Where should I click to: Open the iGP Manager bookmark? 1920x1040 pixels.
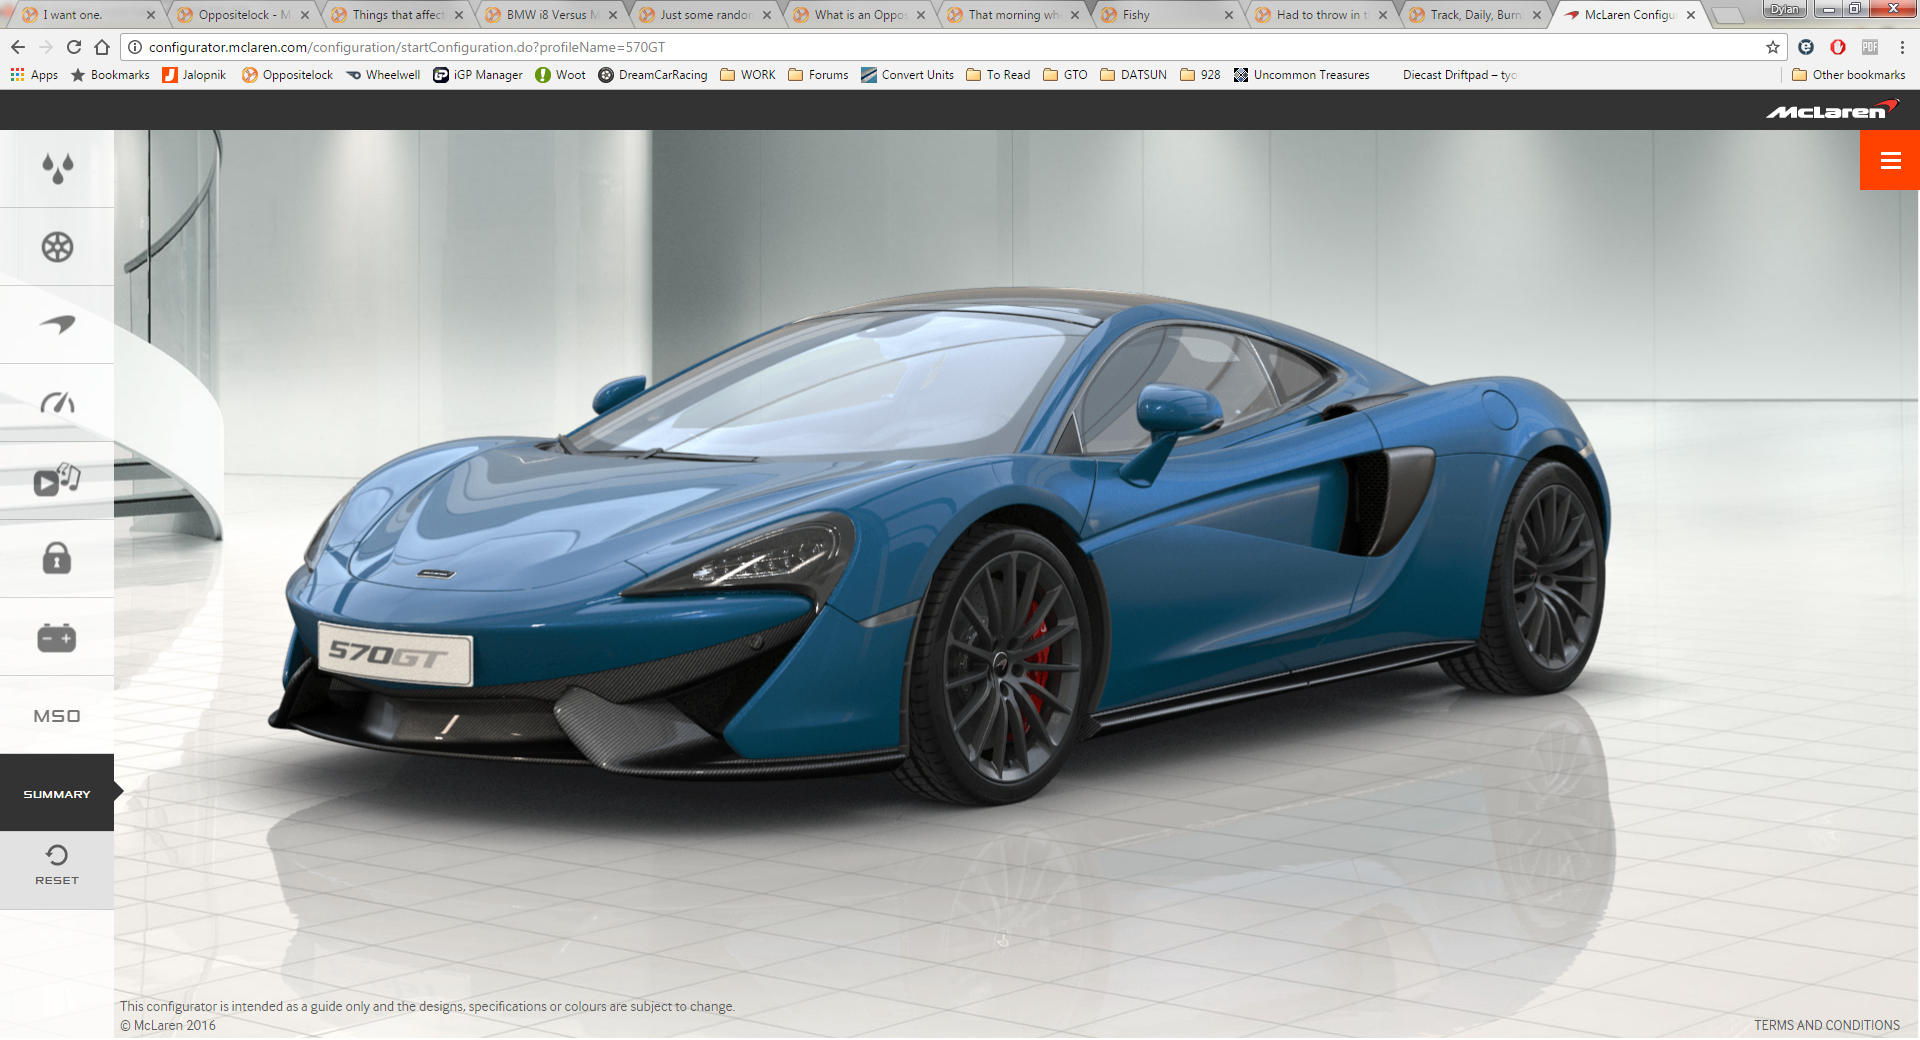[478, 75]
